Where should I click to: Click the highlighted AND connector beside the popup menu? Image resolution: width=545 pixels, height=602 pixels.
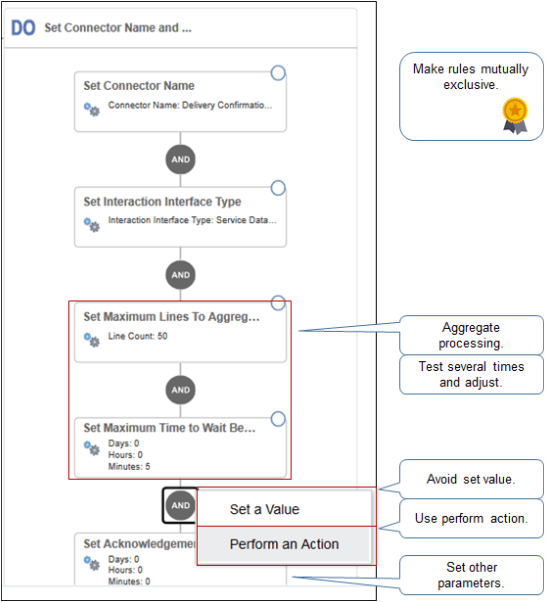[180, 505]
